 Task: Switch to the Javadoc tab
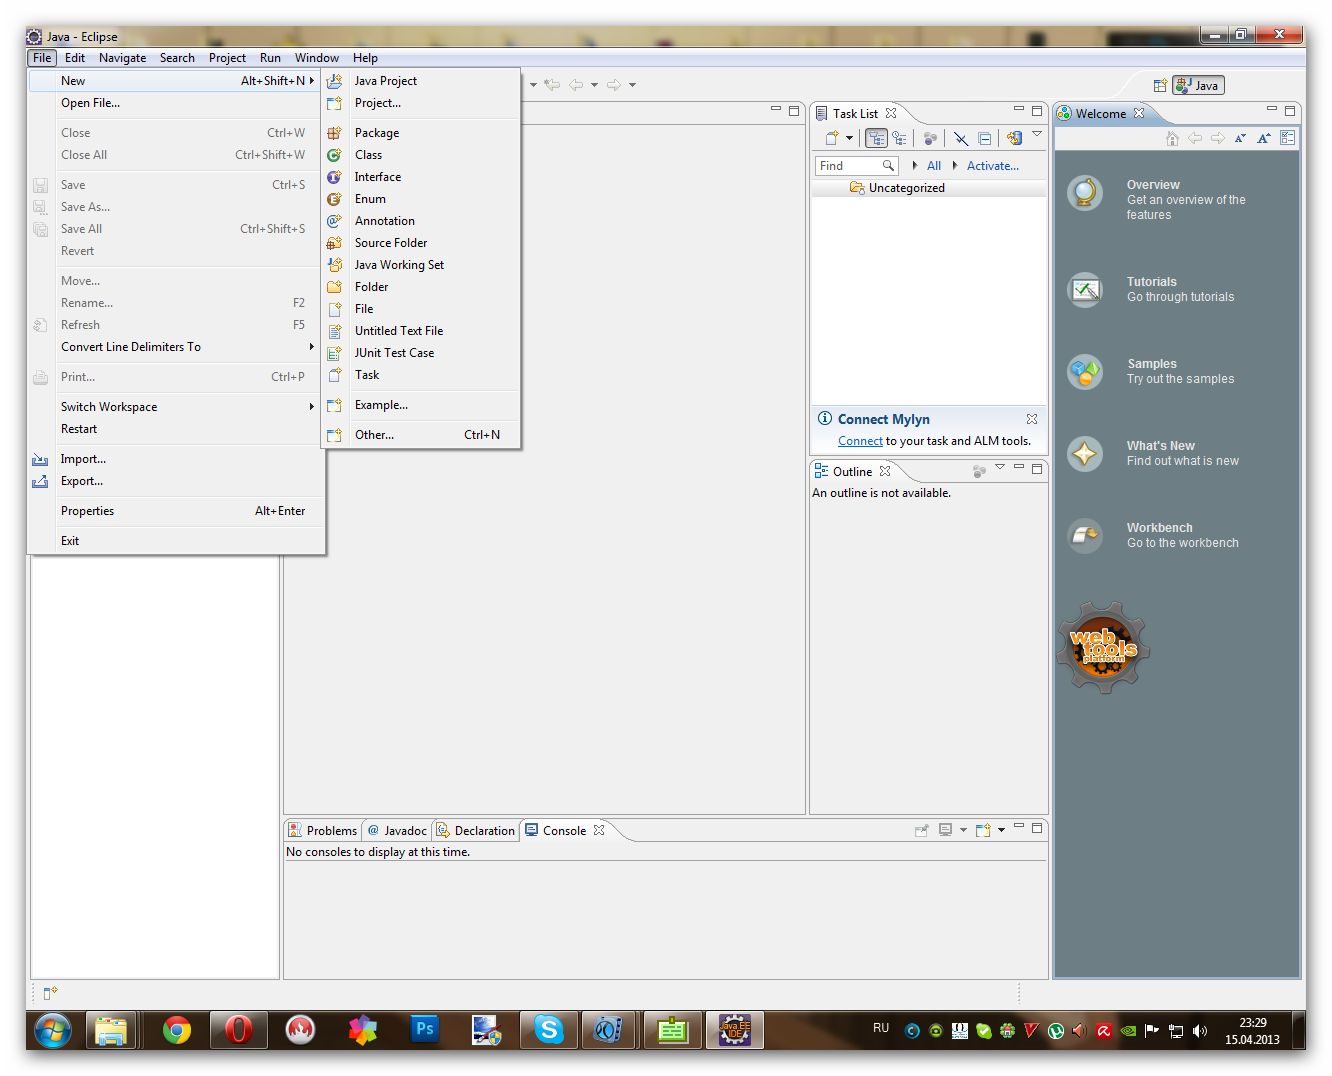click(396, 831)
